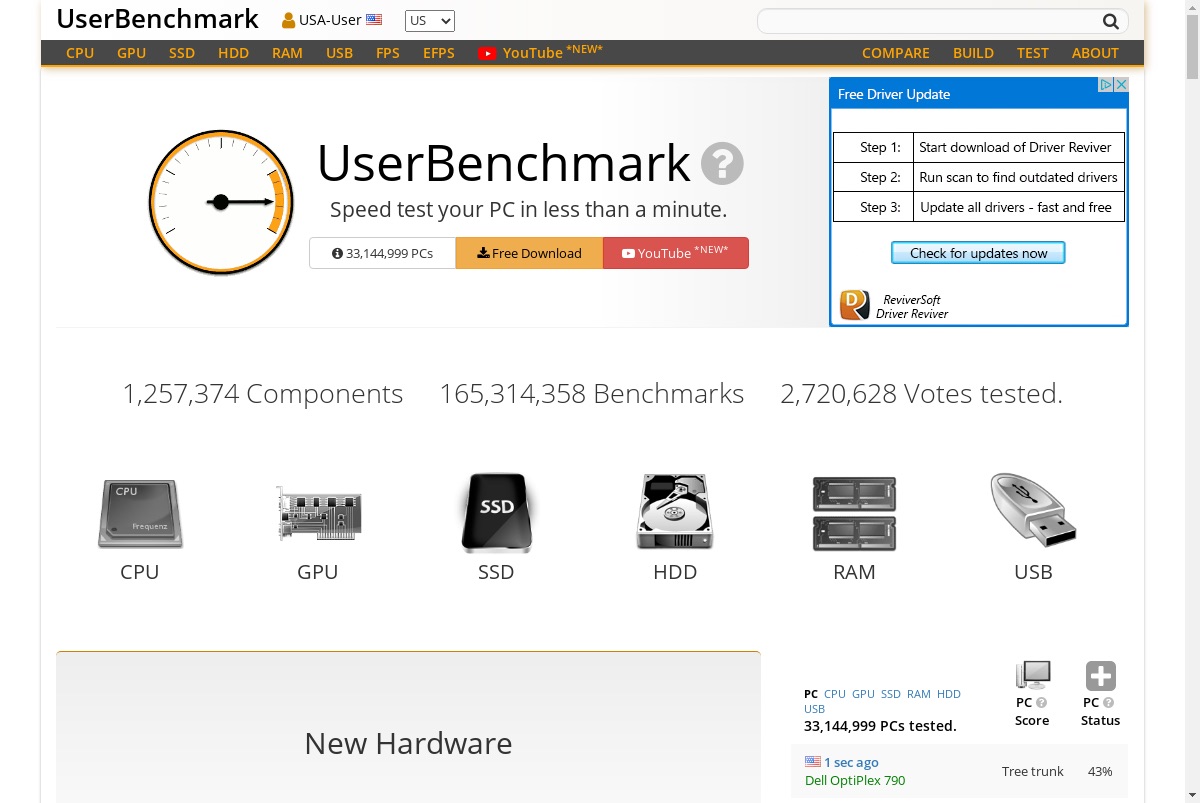
Task: Click the PC Status plus icon
Action: point(1101,676)
